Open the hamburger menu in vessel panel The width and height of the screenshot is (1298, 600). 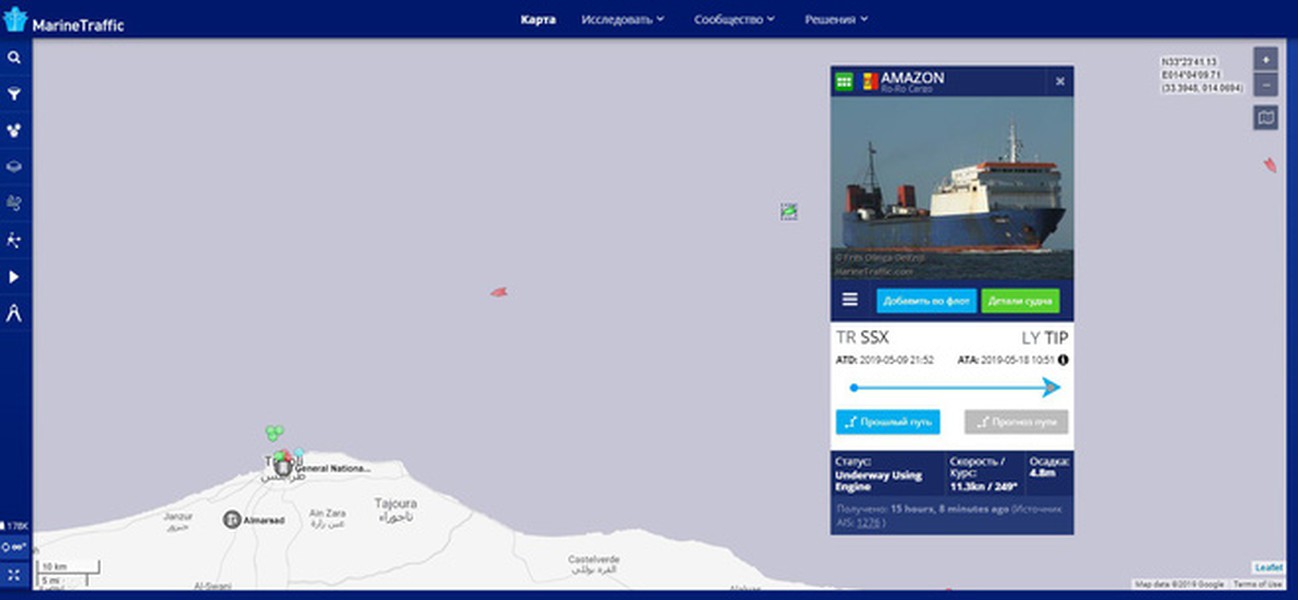[x=850, y=299]
